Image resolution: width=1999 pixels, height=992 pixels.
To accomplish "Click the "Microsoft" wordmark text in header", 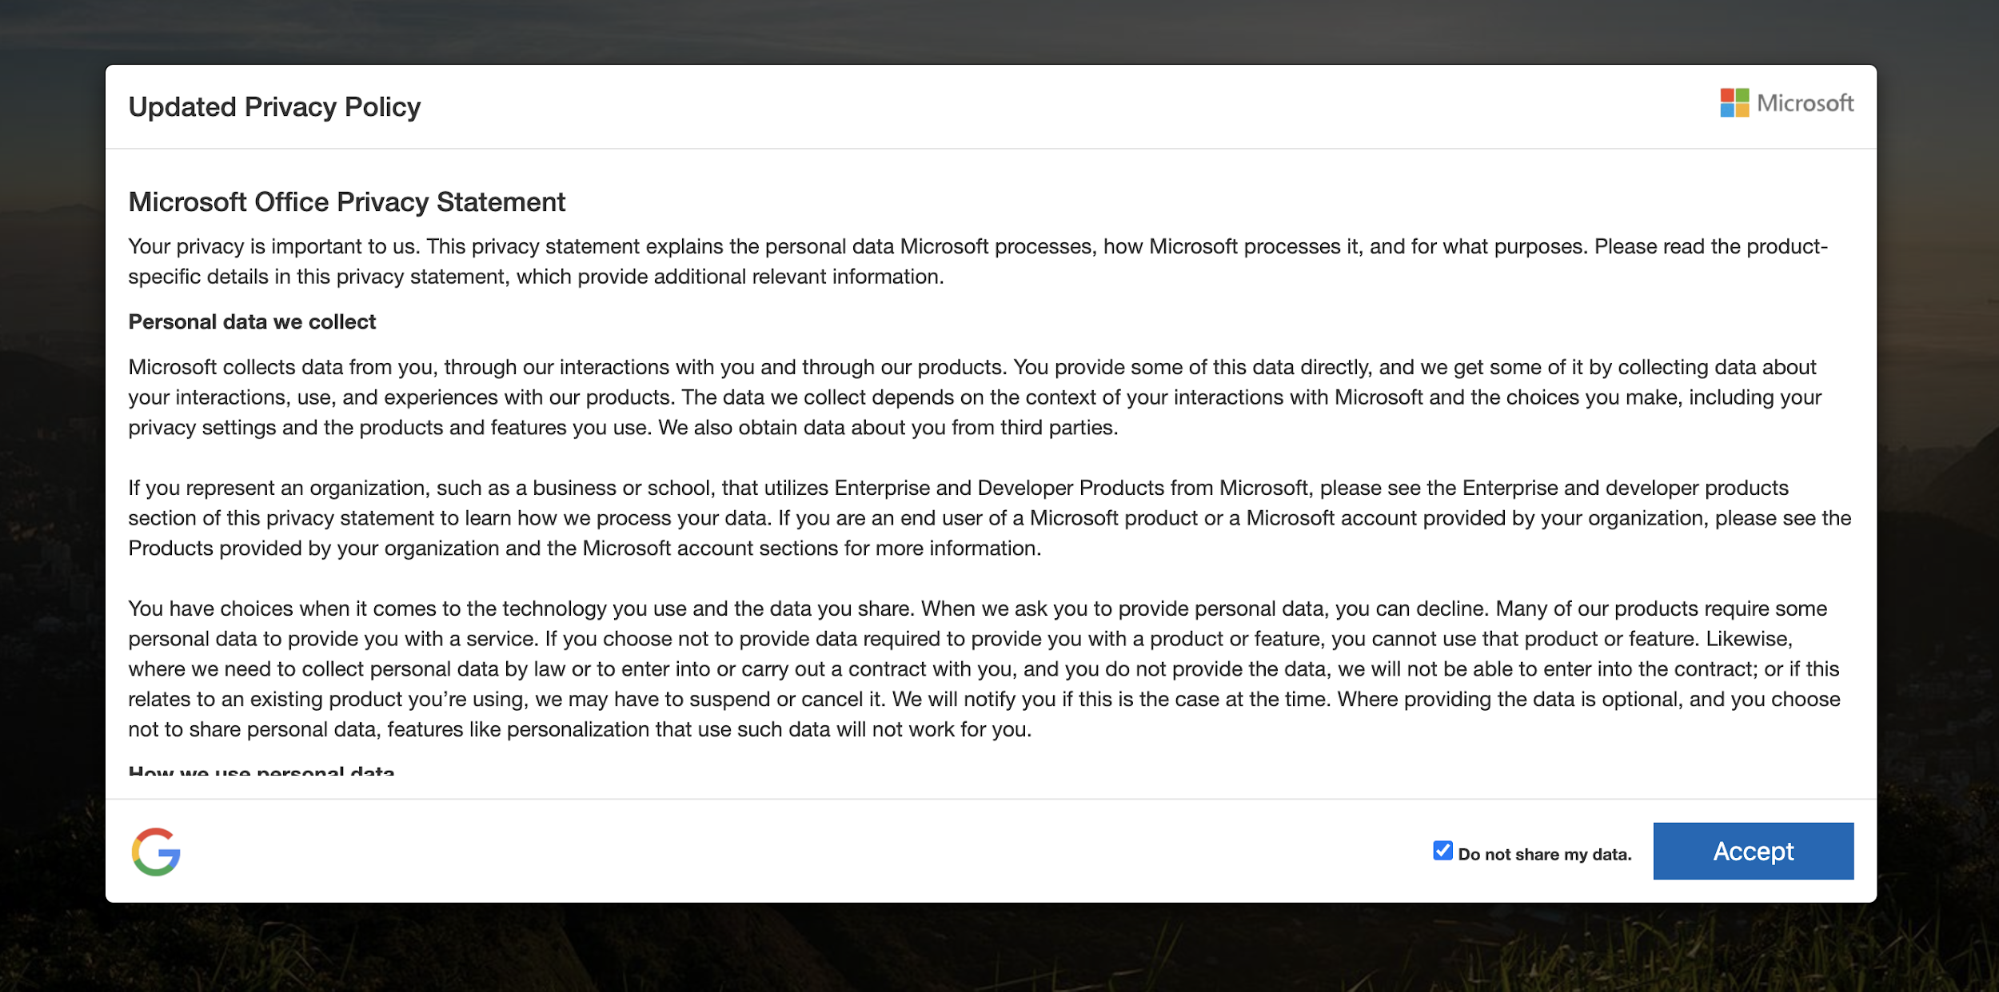I will tap(1805, 103).
